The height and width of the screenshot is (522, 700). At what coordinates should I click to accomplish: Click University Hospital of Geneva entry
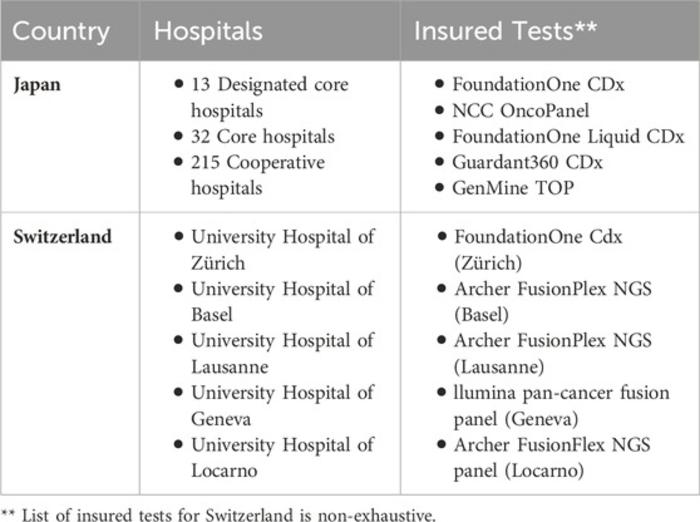[282, 406]
